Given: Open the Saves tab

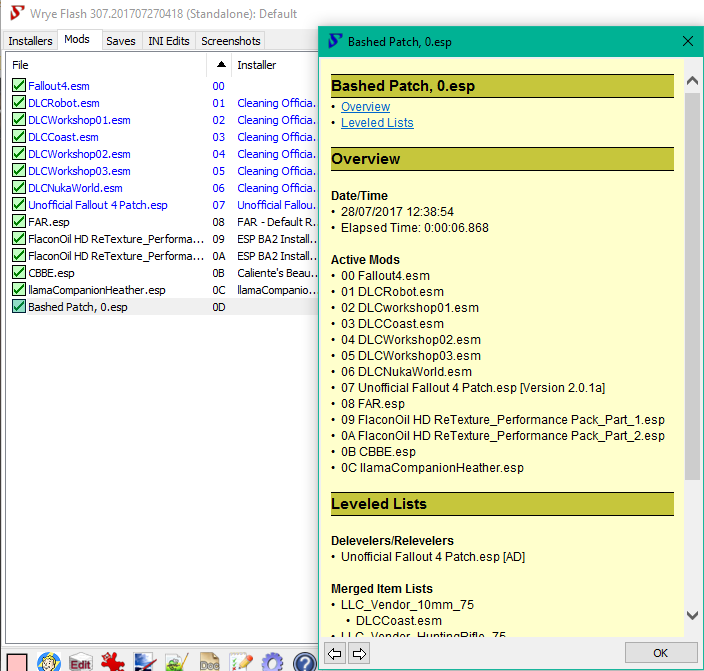Looking at the screenshot, I should [121, 41].
